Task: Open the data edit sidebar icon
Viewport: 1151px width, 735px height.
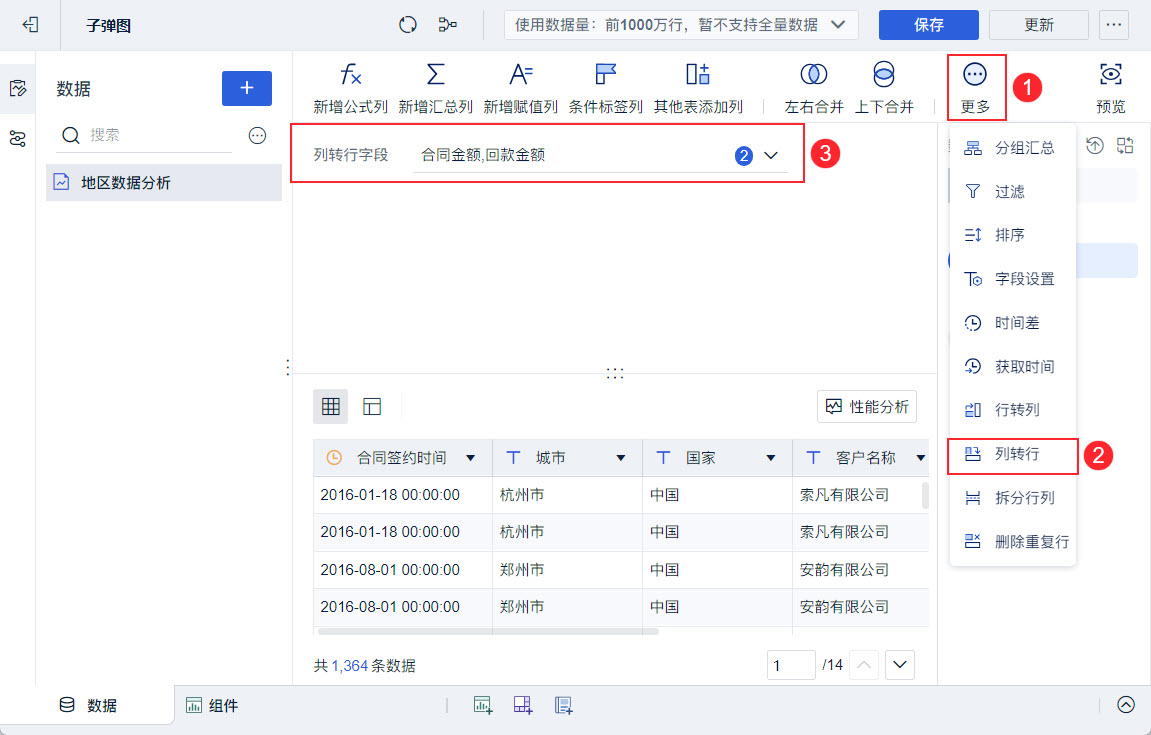Action: click(x=18, y=89)
